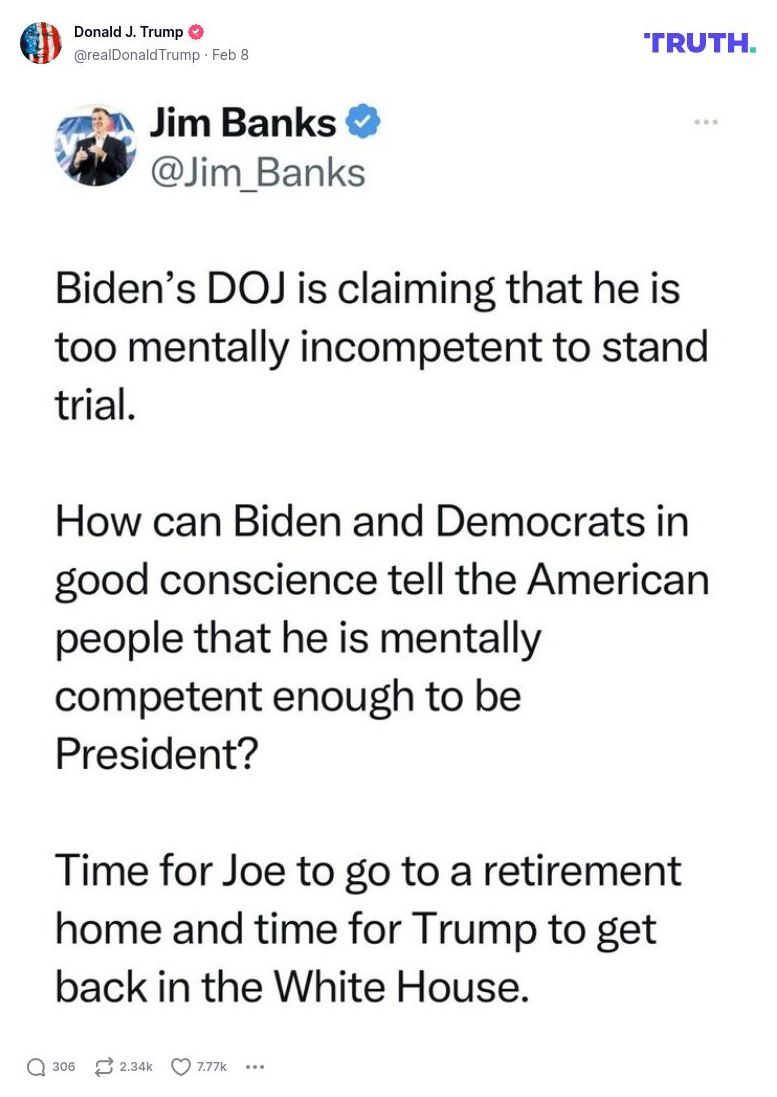
Task: Open the three-dot menu on the Jim Banks tweet
Action: 706,122
